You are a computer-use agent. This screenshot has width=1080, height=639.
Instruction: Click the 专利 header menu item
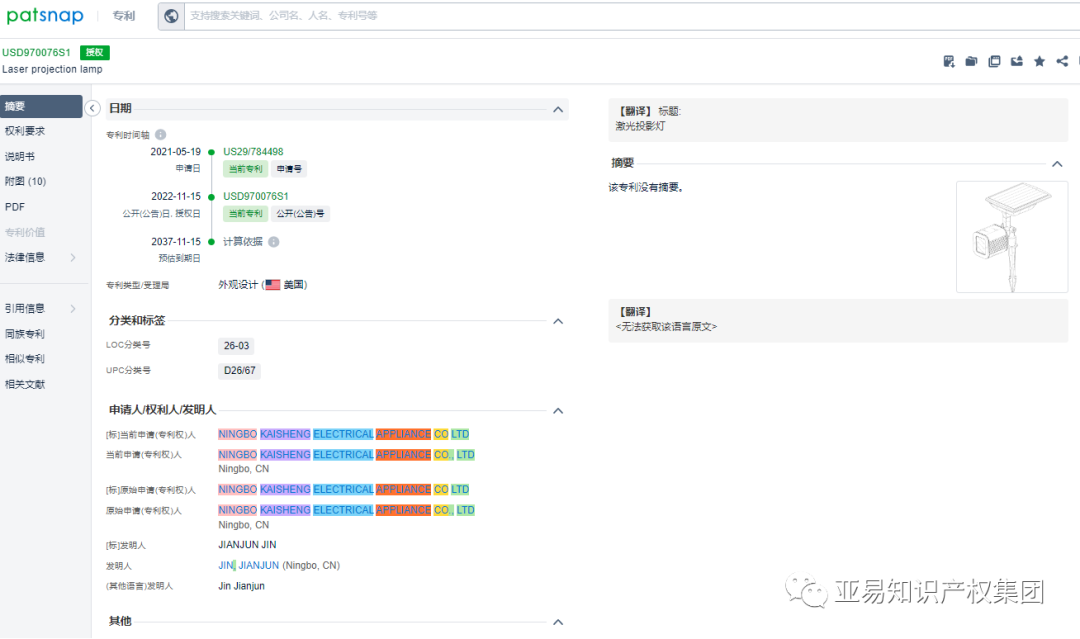pos(124,16)
